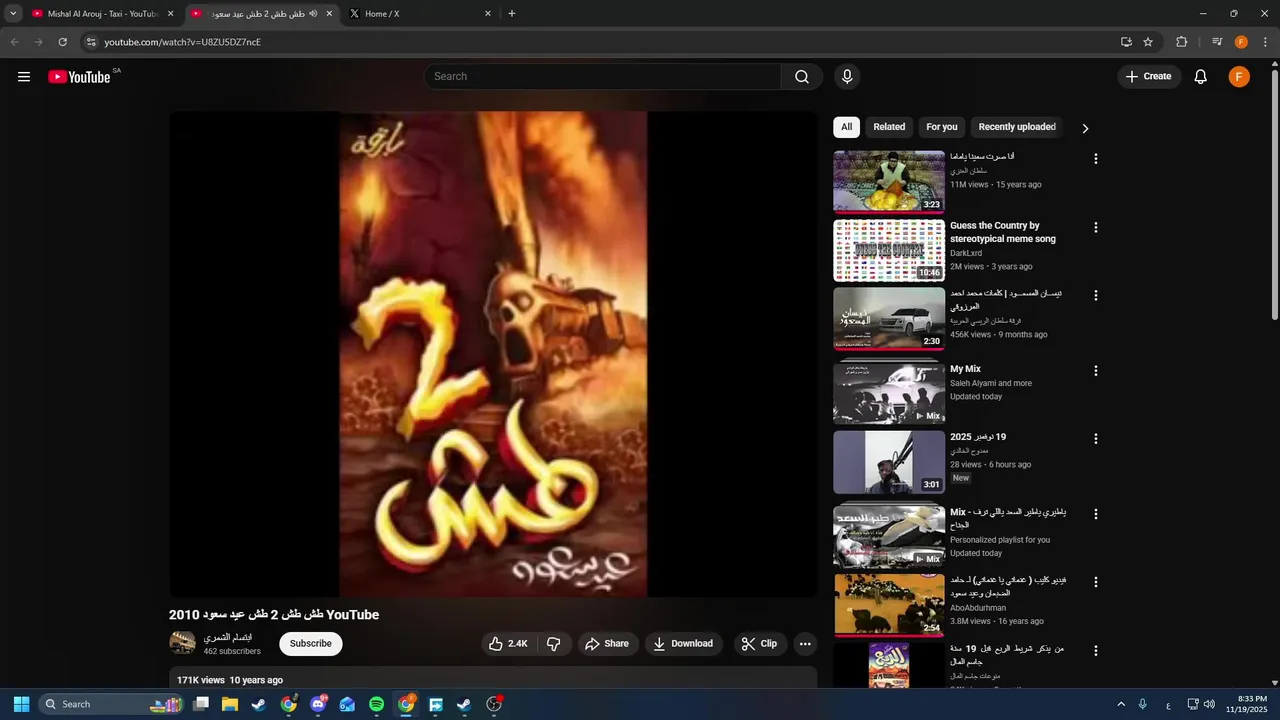Open Chrome extensions puzzle icon

tap(1182, 42)
